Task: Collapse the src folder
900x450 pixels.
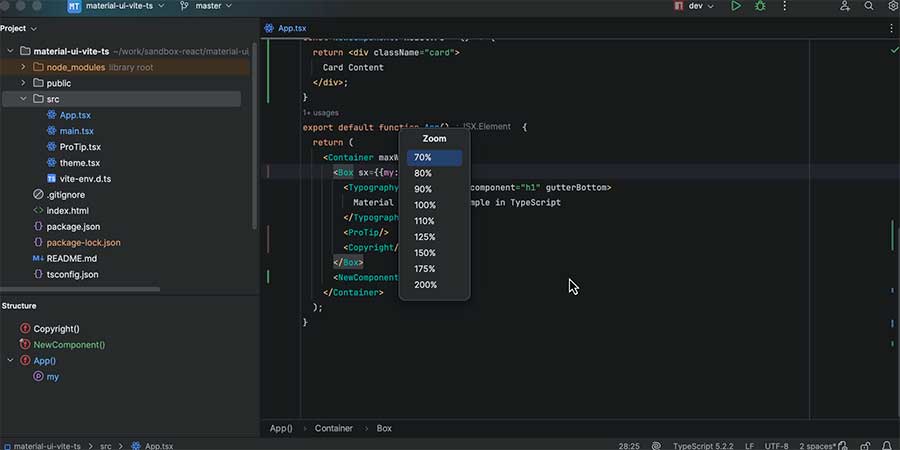Action: 24,99
